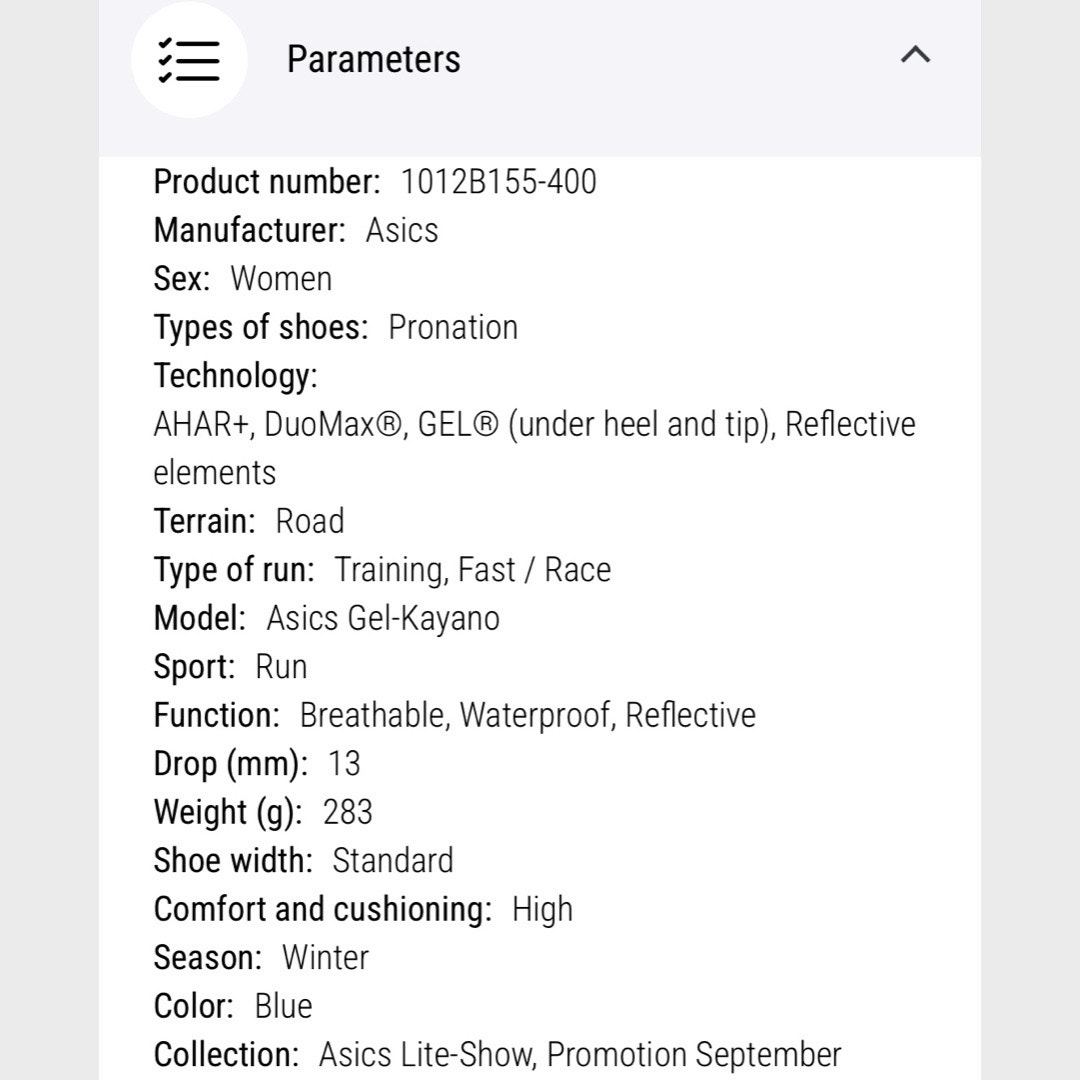Image resolution: width=1080 pixels, height=1080 pixels.
Task: Click the Standard shoe width value
Action: coord(393,861)
